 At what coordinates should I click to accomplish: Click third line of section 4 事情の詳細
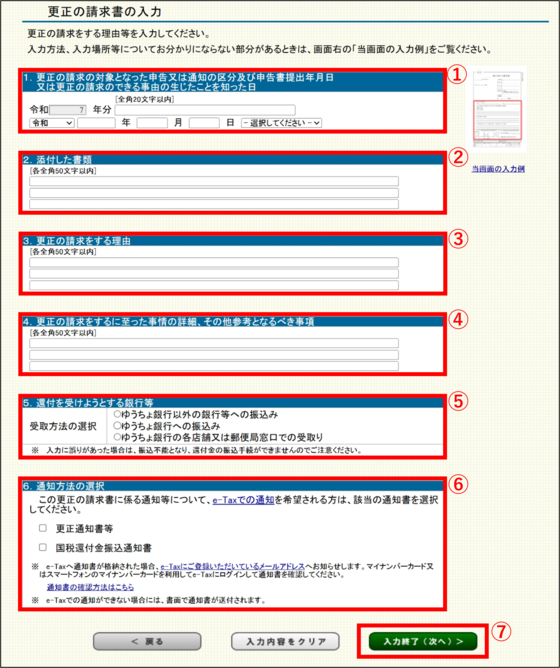point(214,366)
